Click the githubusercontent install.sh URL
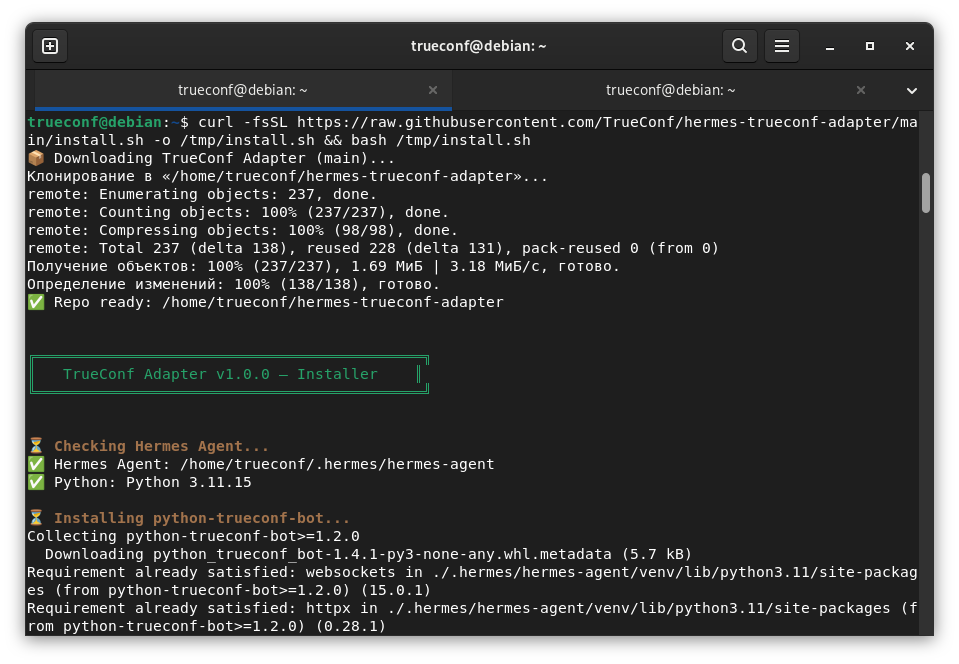 click(x=473, y=131)
